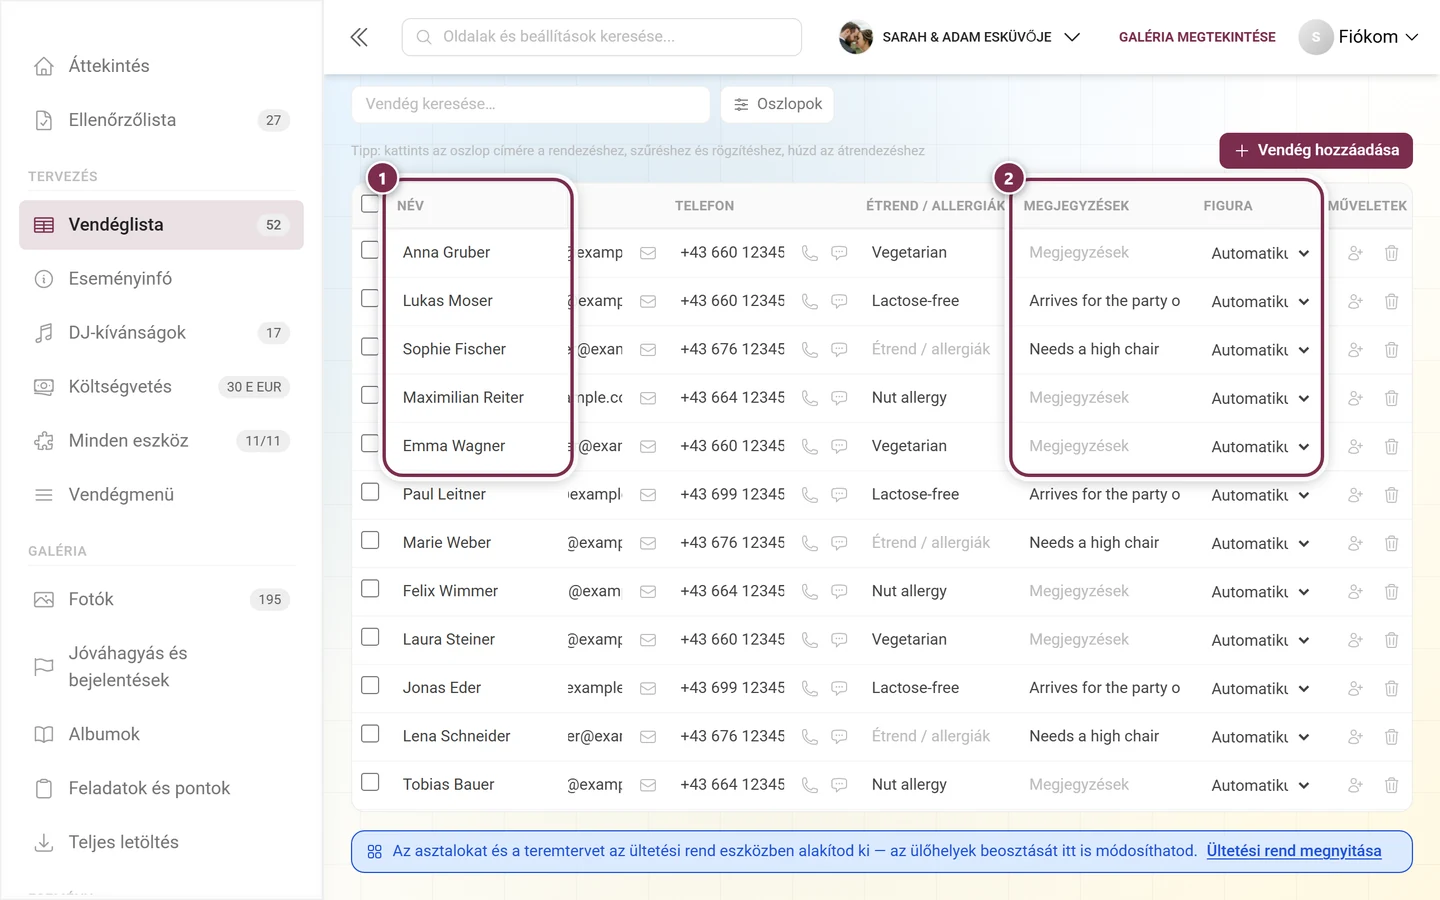The height and width of the screenshot is (900, 1440).
Task: Expand the Fiókom account menu
Action: point(1359,37)
